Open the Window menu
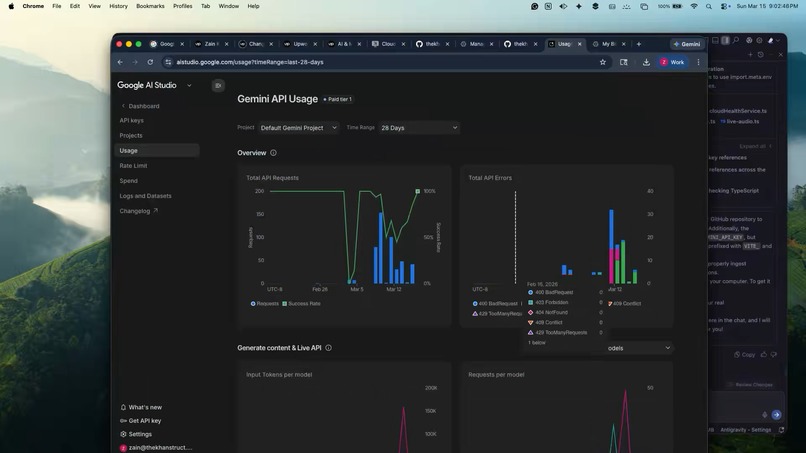Viewport: 806px width, 453px height. [x=228, y=6]
